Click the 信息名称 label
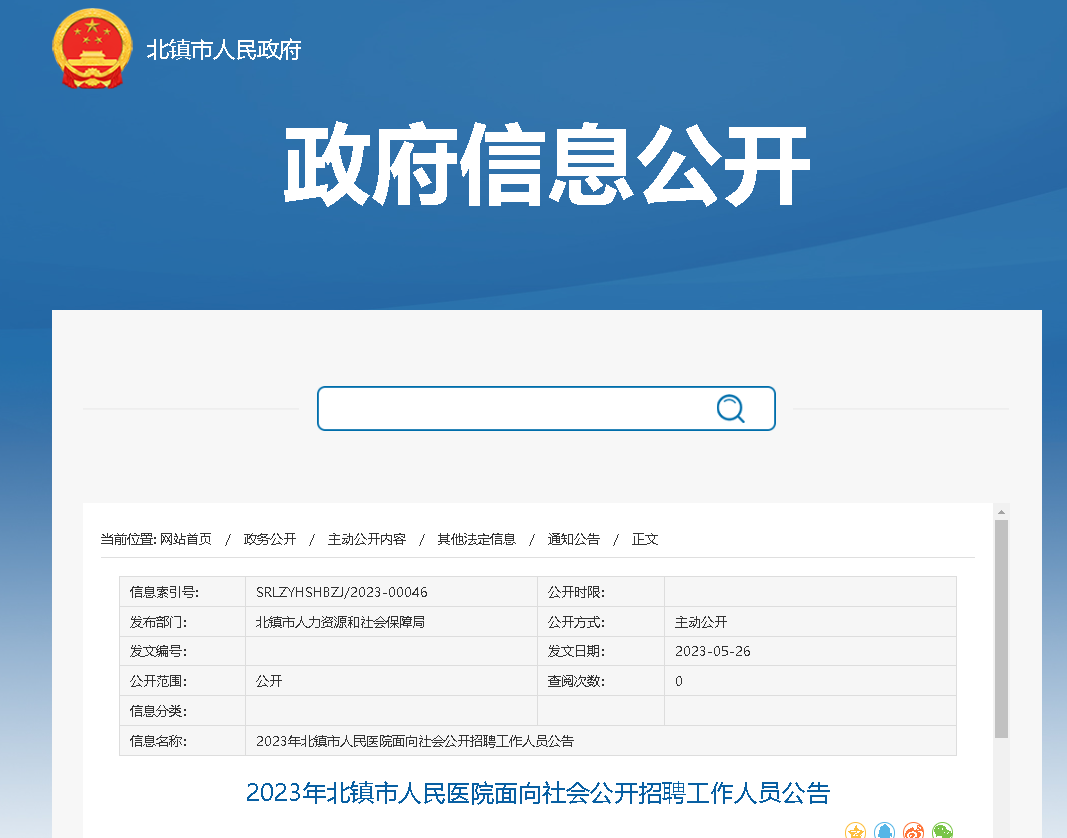Viewport: 1067px width, 838px height. tap(158, 741)
